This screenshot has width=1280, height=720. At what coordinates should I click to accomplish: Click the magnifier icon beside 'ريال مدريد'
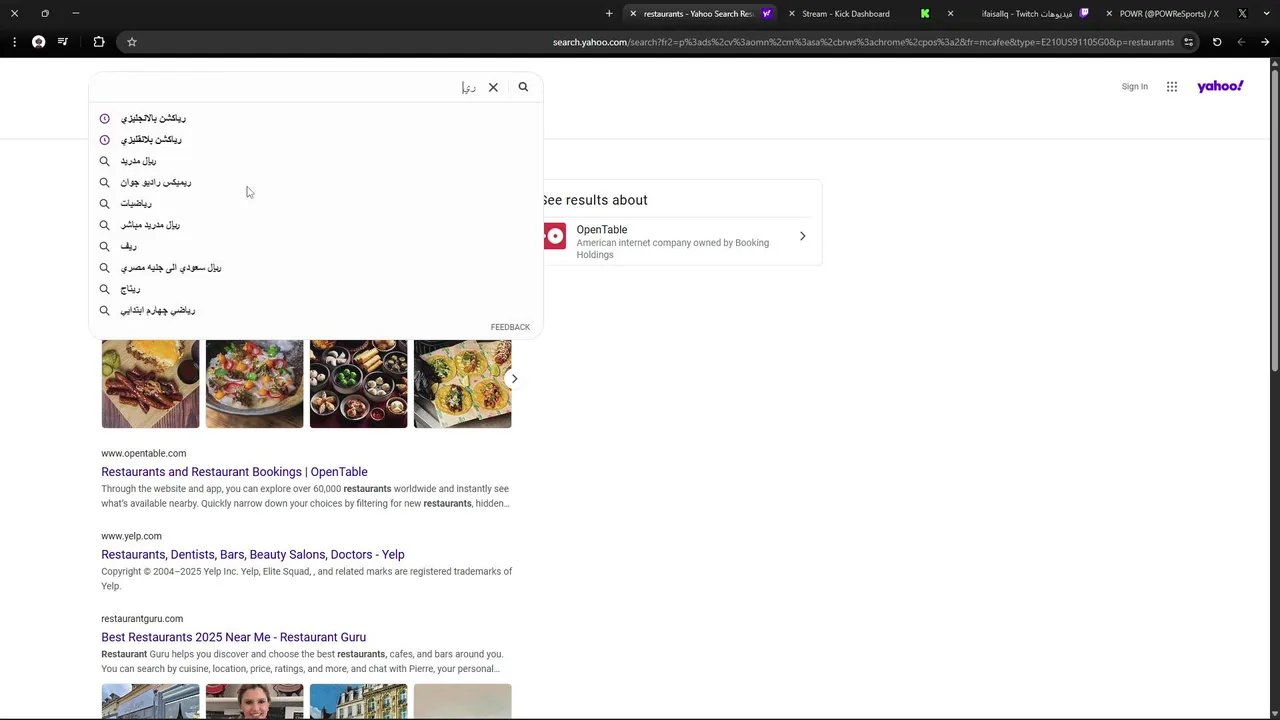tap(104, 161)
